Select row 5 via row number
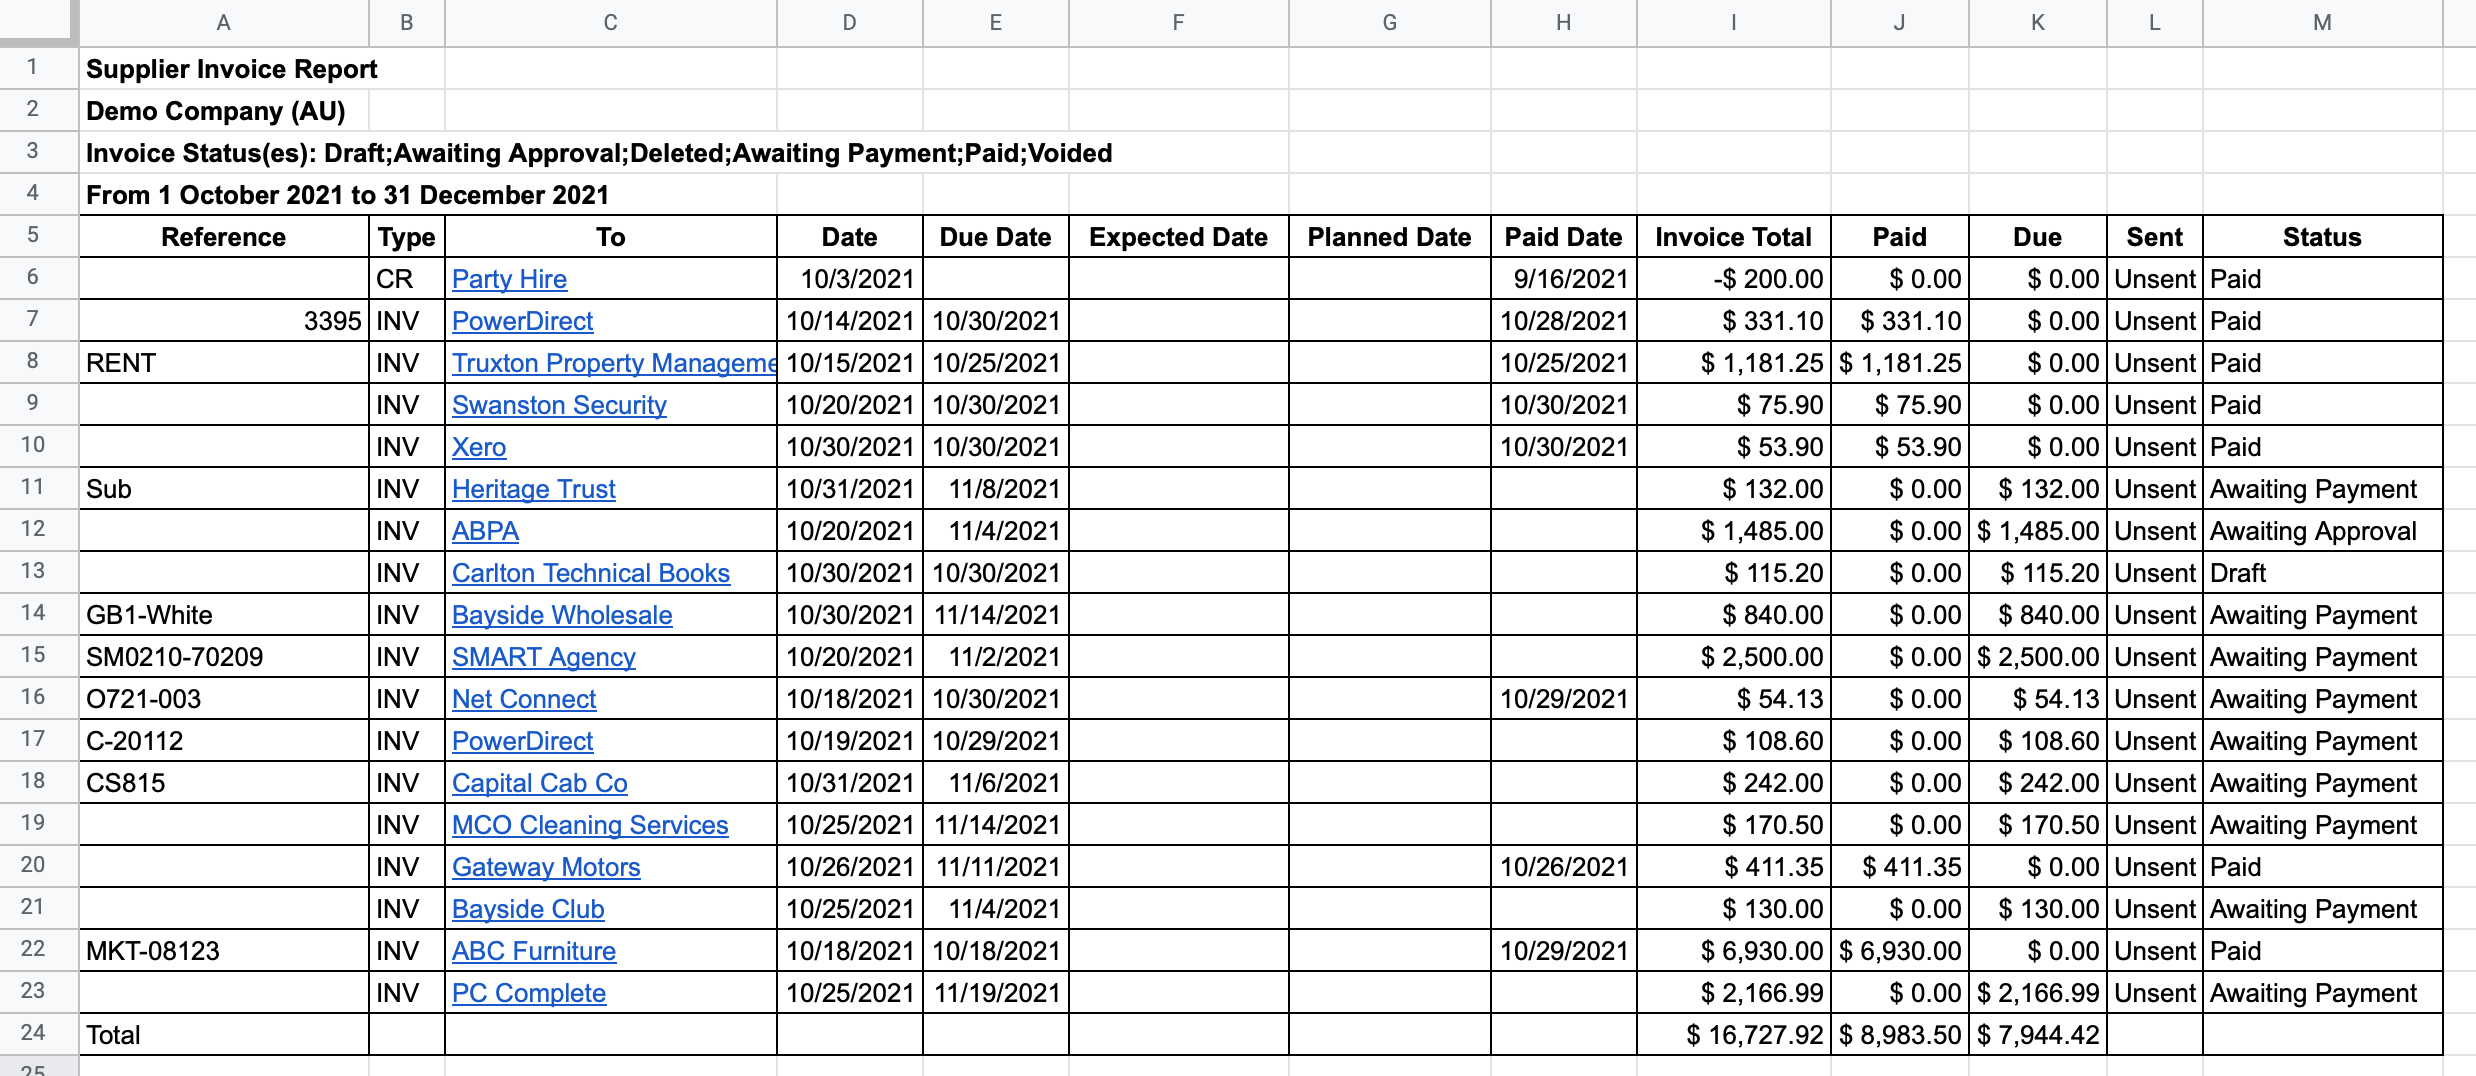This screenshot has width=2476, height=1076. click(x=33, y=235)
